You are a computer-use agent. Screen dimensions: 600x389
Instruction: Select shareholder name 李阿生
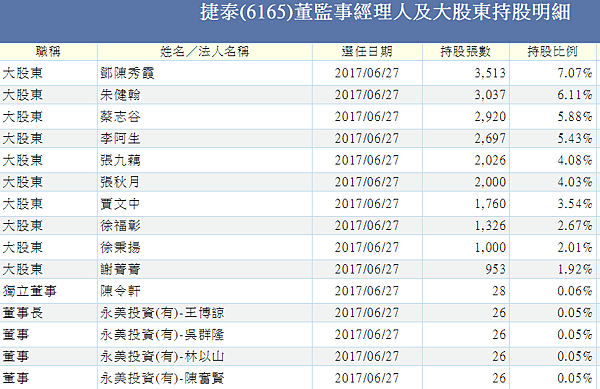click(120, 138)
